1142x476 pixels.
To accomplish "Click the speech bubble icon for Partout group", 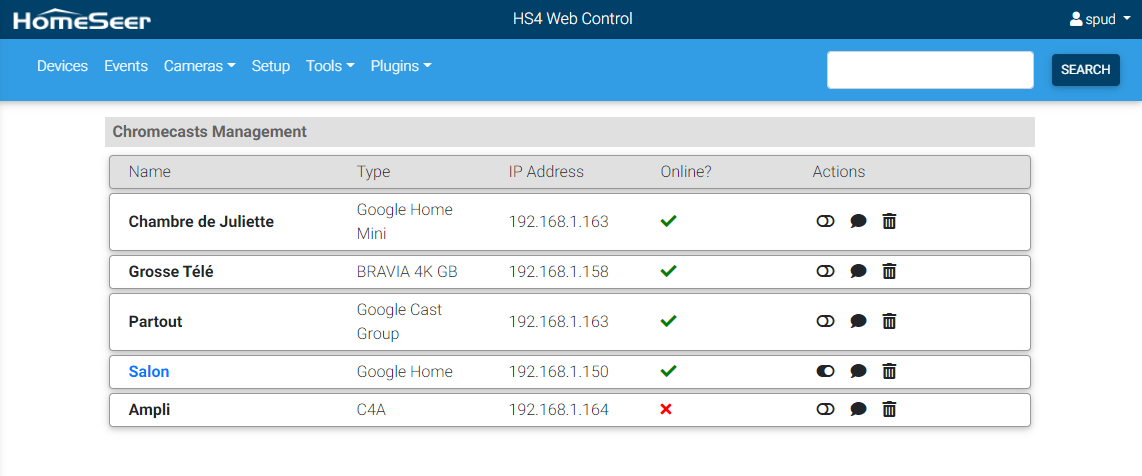I will (858, 322).
